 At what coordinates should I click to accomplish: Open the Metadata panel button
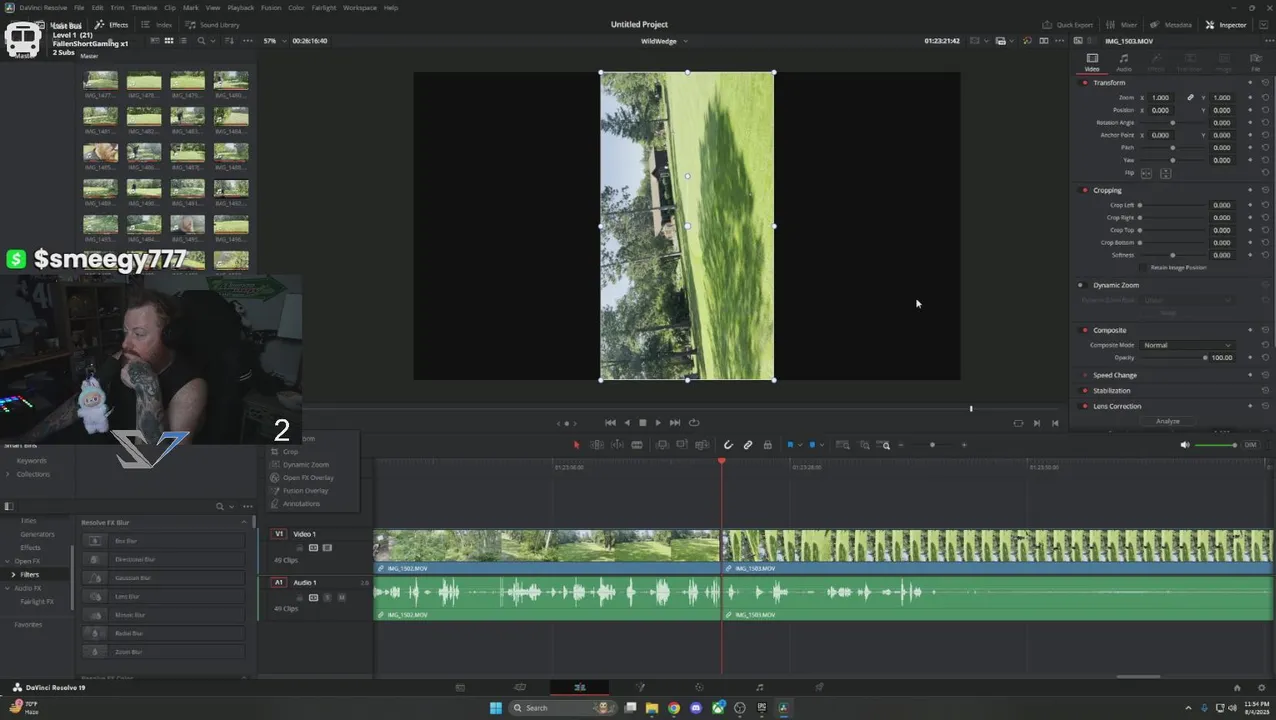(x=1171, y=24)
